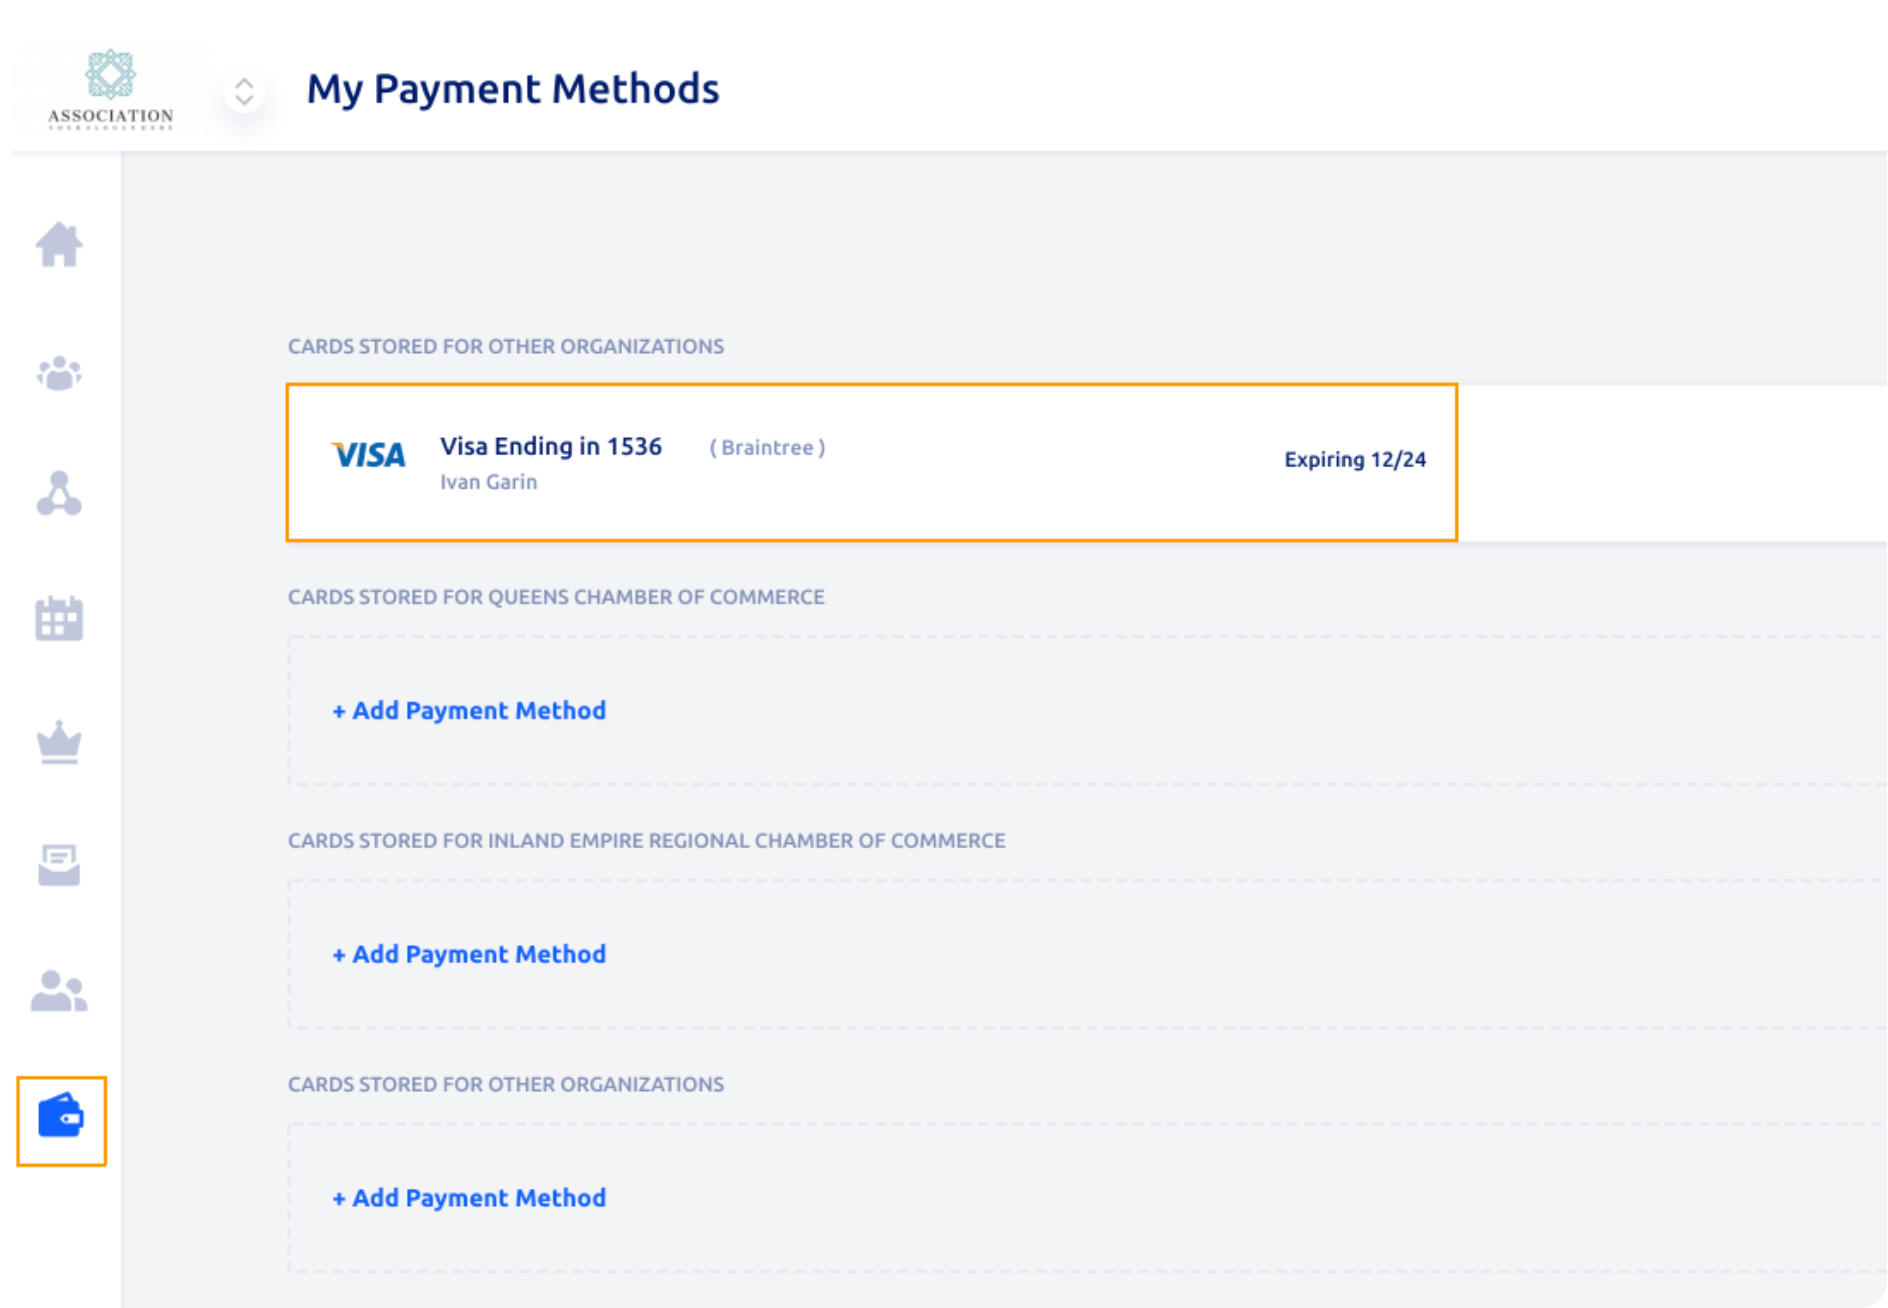Click the Braintree processor label
Screen dimensions: 1888x1308
[x=767, y=447]
